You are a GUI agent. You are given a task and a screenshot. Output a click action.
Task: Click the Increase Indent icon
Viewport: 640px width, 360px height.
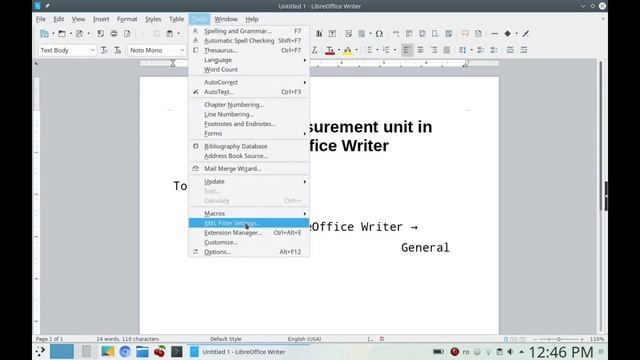[510, 50]
